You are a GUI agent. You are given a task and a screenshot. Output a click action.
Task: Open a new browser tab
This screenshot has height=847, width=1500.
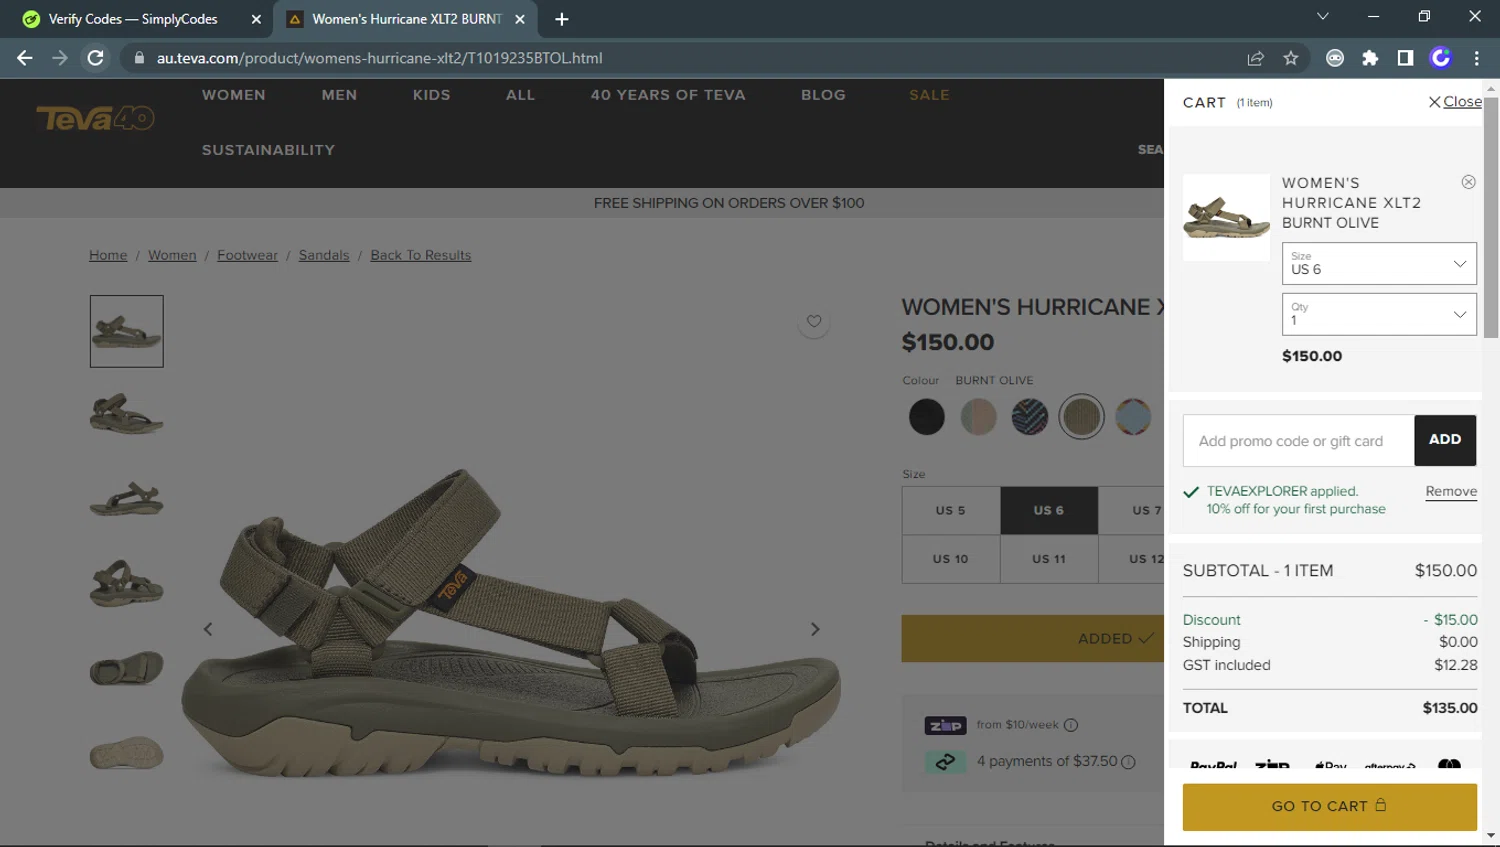tap(562, 19)
